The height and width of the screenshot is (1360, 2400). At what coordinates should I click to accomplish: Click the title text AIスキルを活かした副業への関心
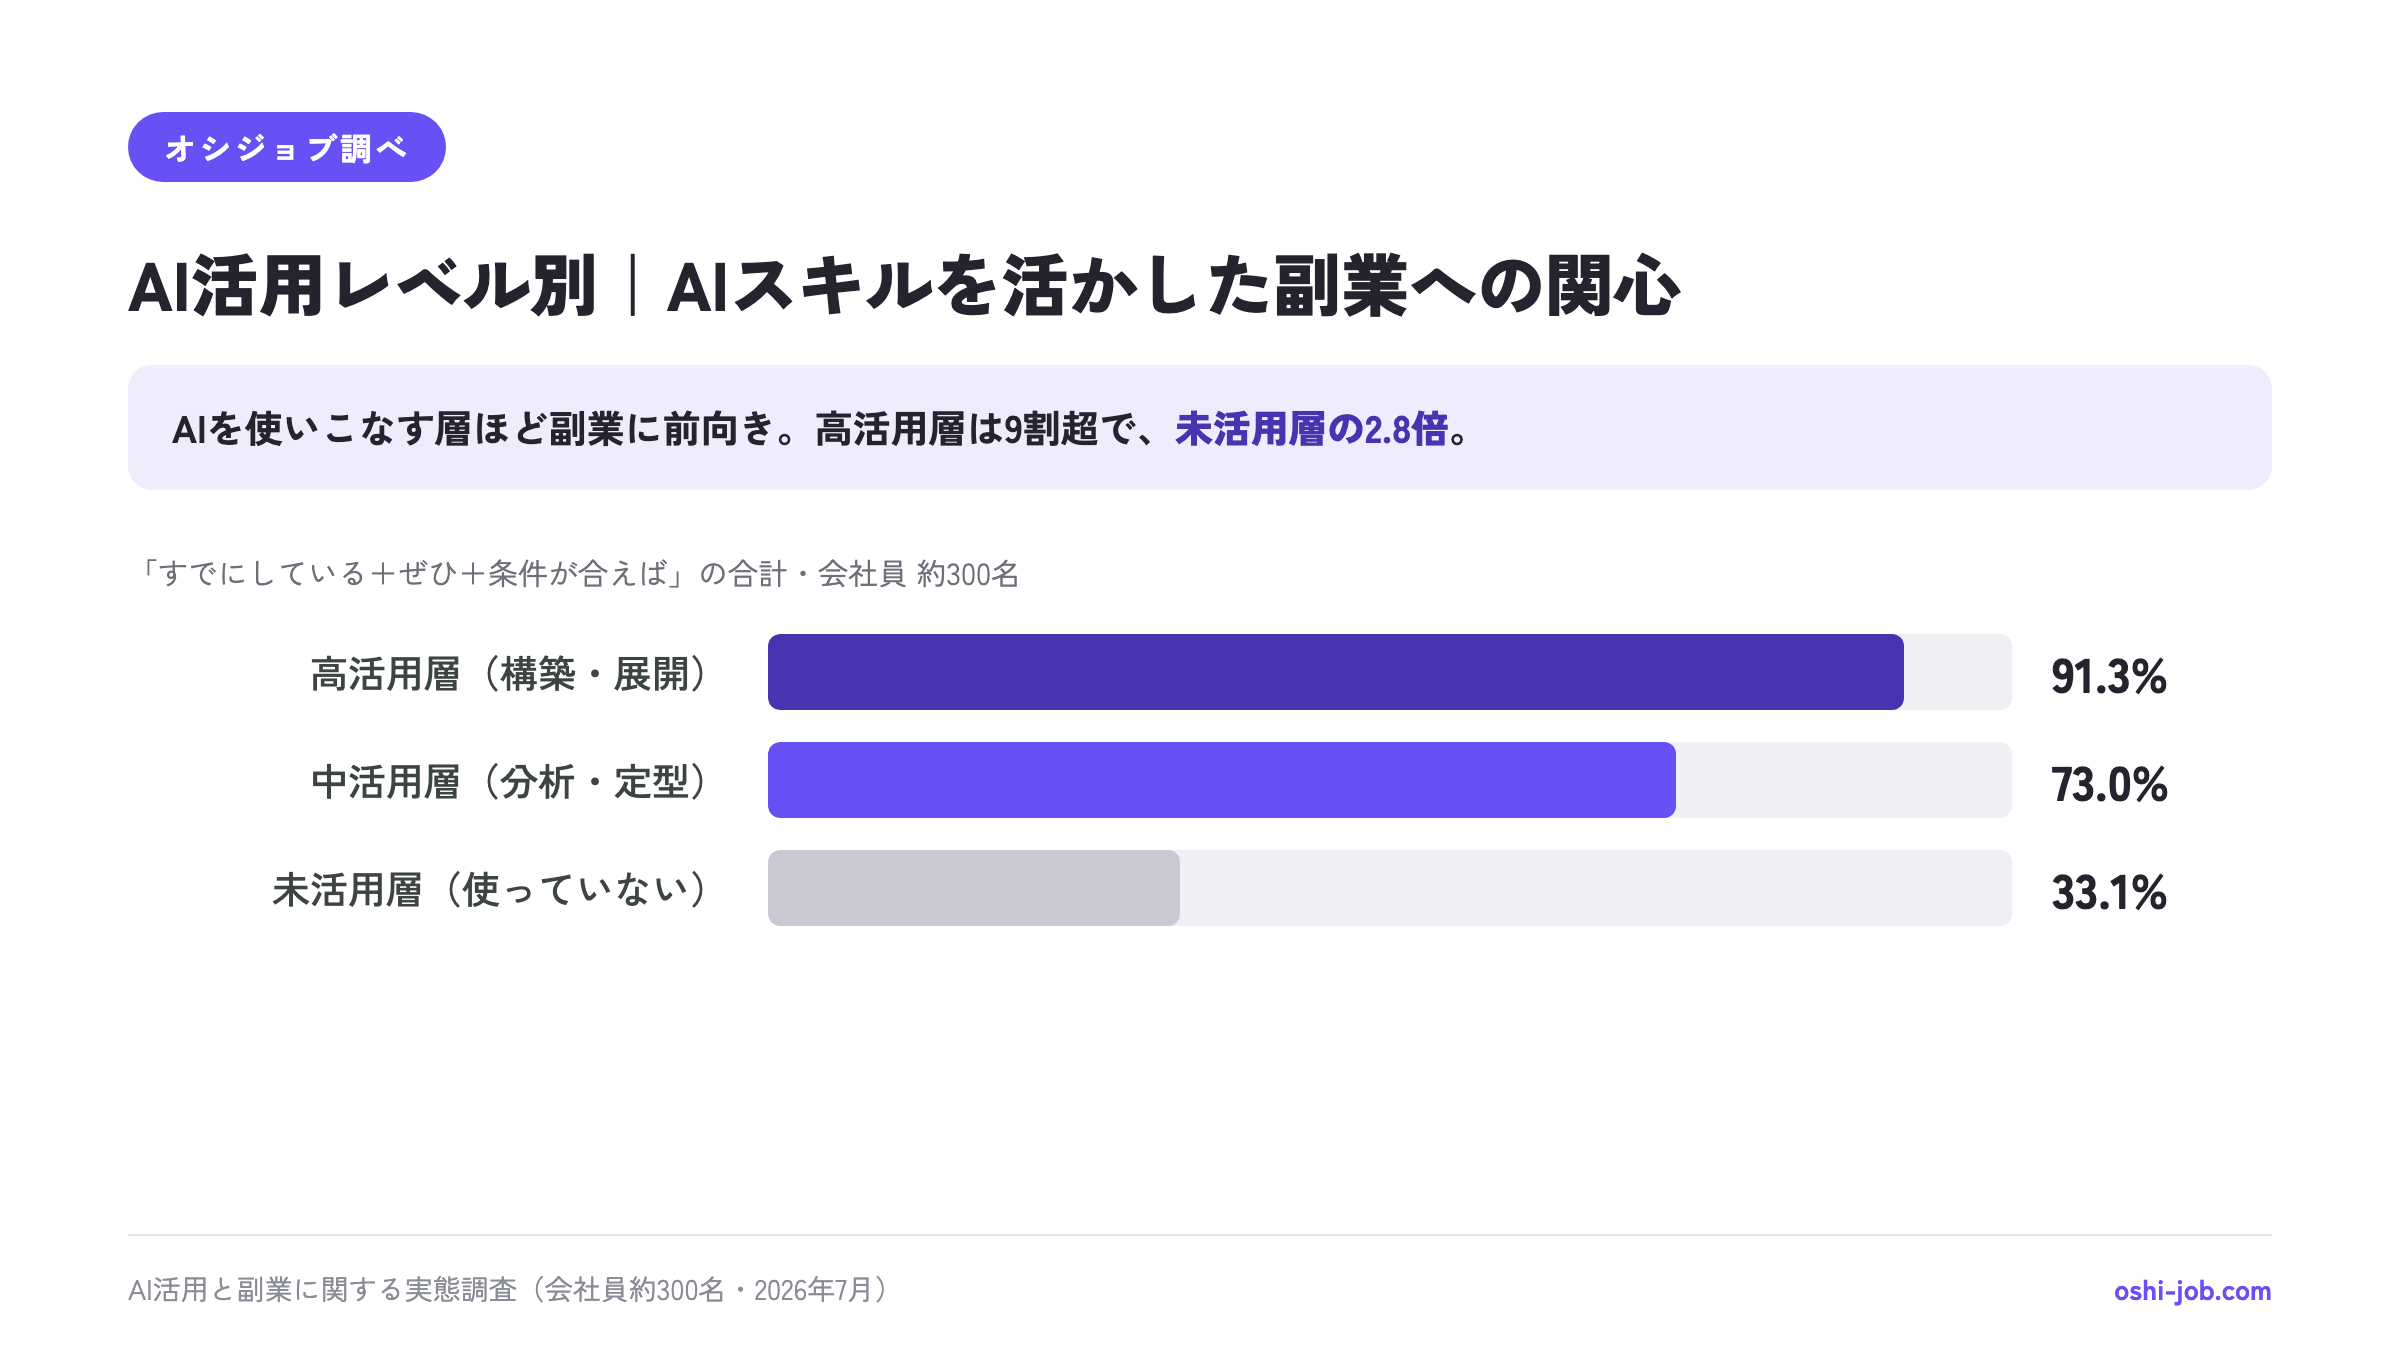(1174, 287)
